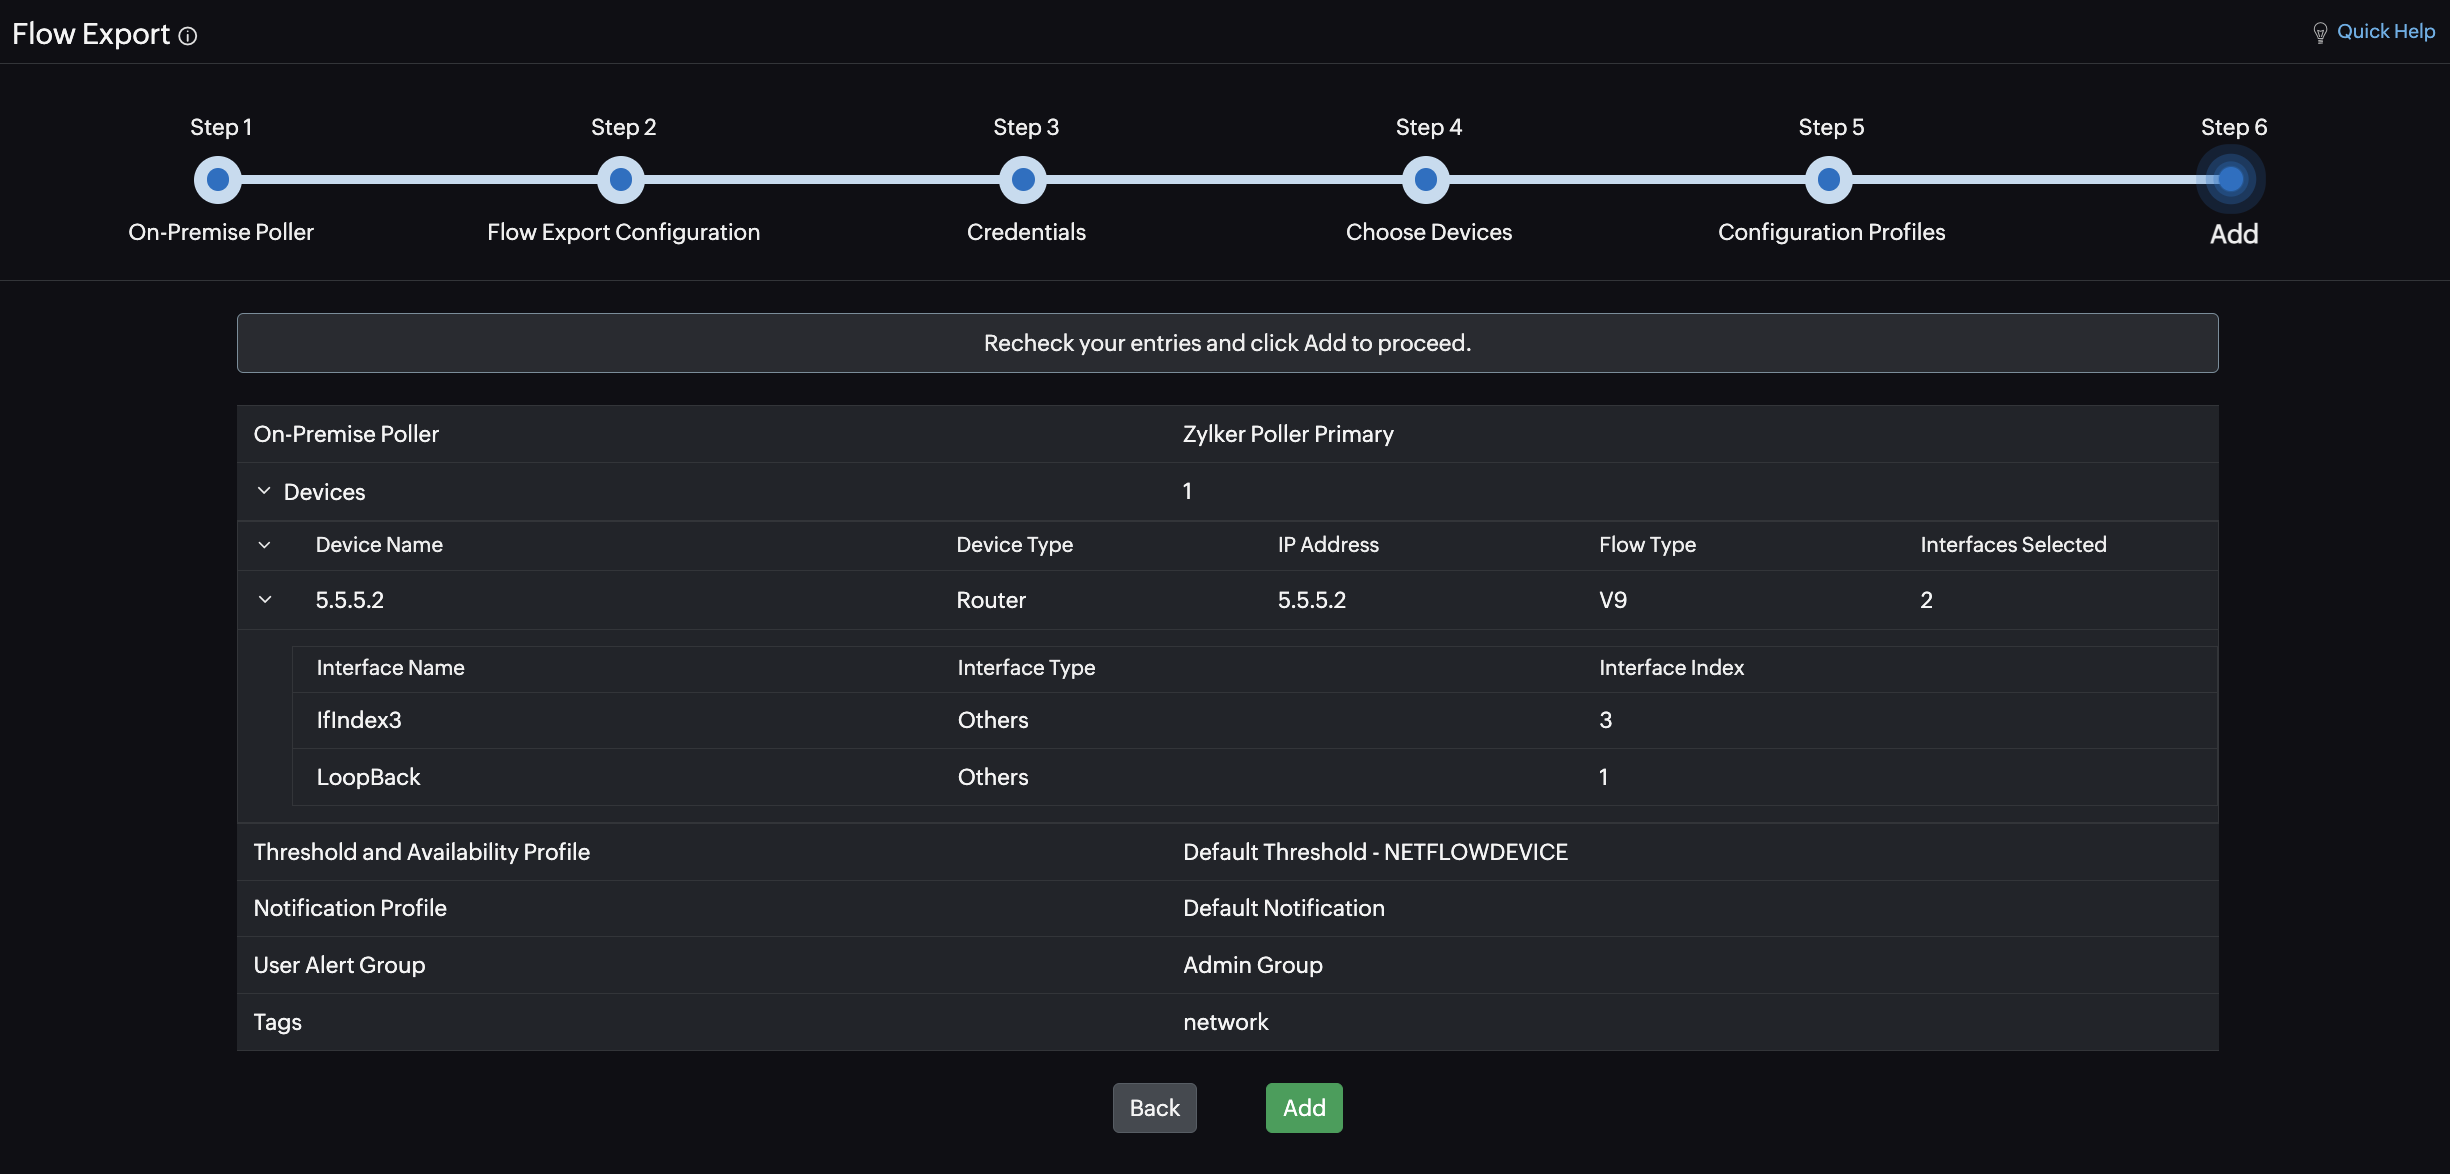This screenshot has height=1174, width=2450.
Task: Click the Threshold and Availability Profile field
Action: pos(422,852)
